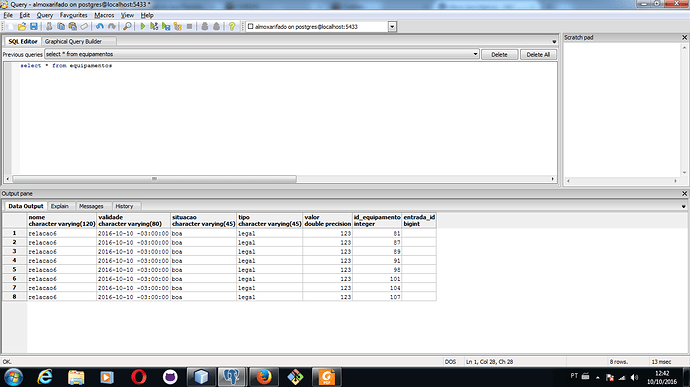
Task: Open file with the folder toolbar icon
Action: [x=22, y=26]
